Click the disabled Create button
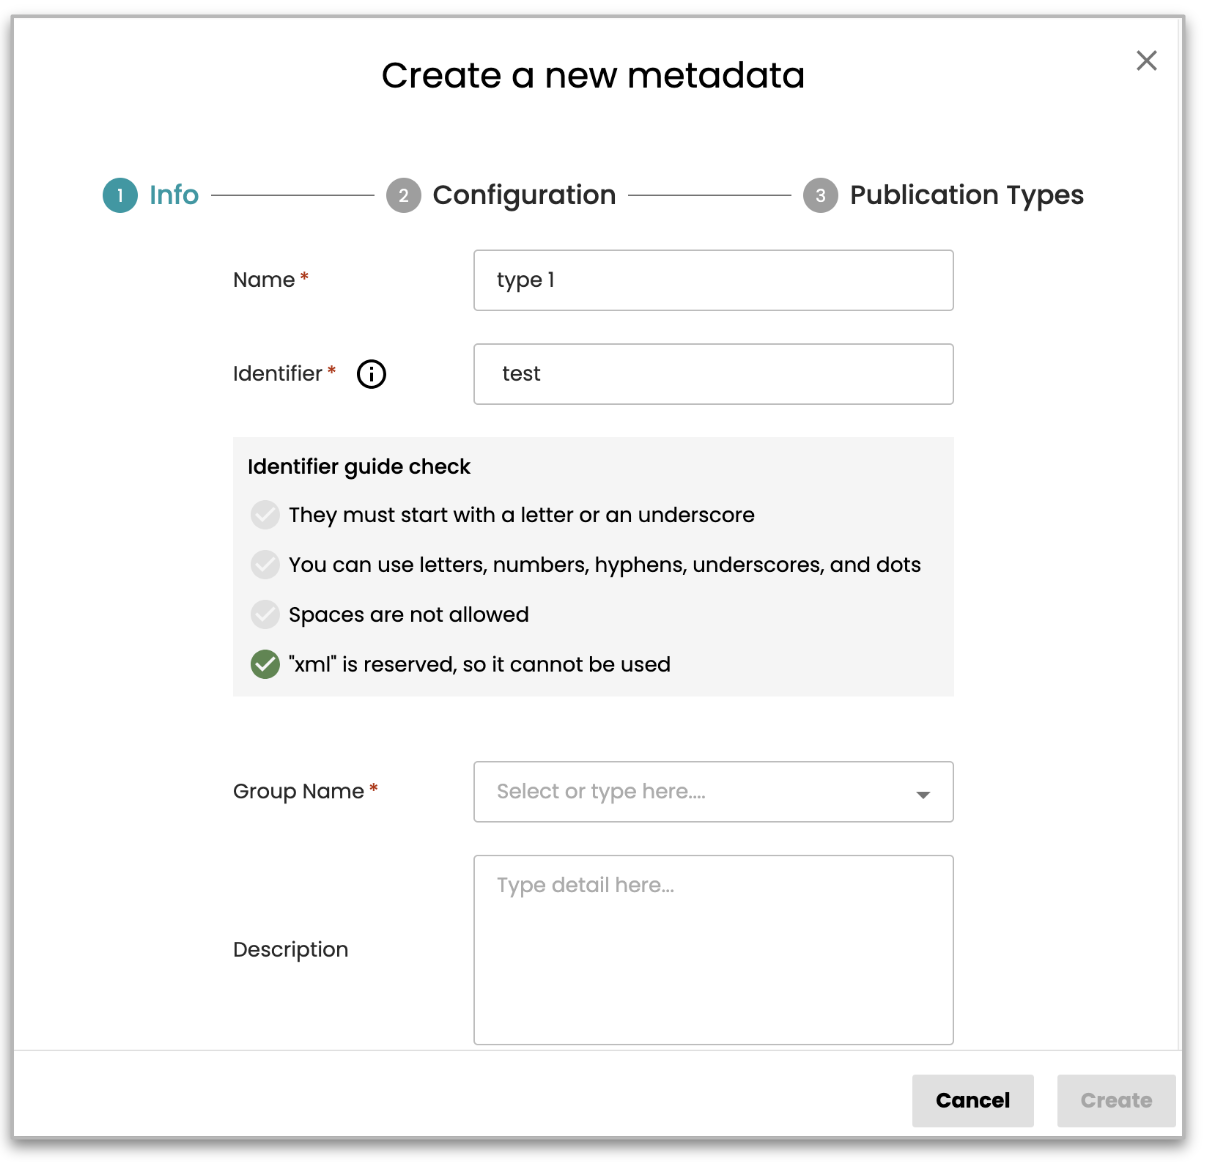The height and width of the screenshot is (1162, 1206). 1116,1100
